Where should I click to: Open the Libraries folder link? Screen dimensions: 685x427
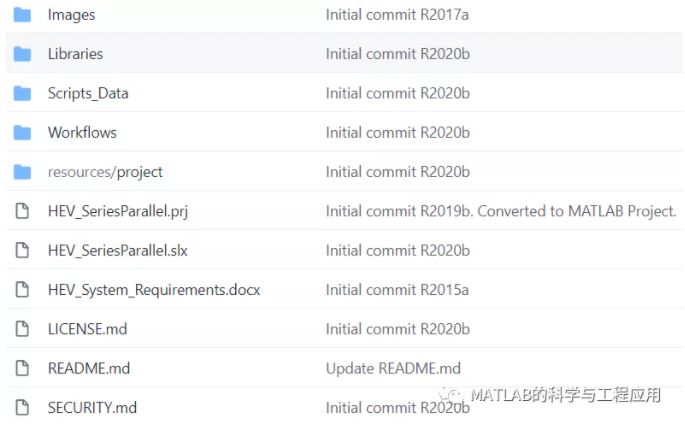coord(76,54)
